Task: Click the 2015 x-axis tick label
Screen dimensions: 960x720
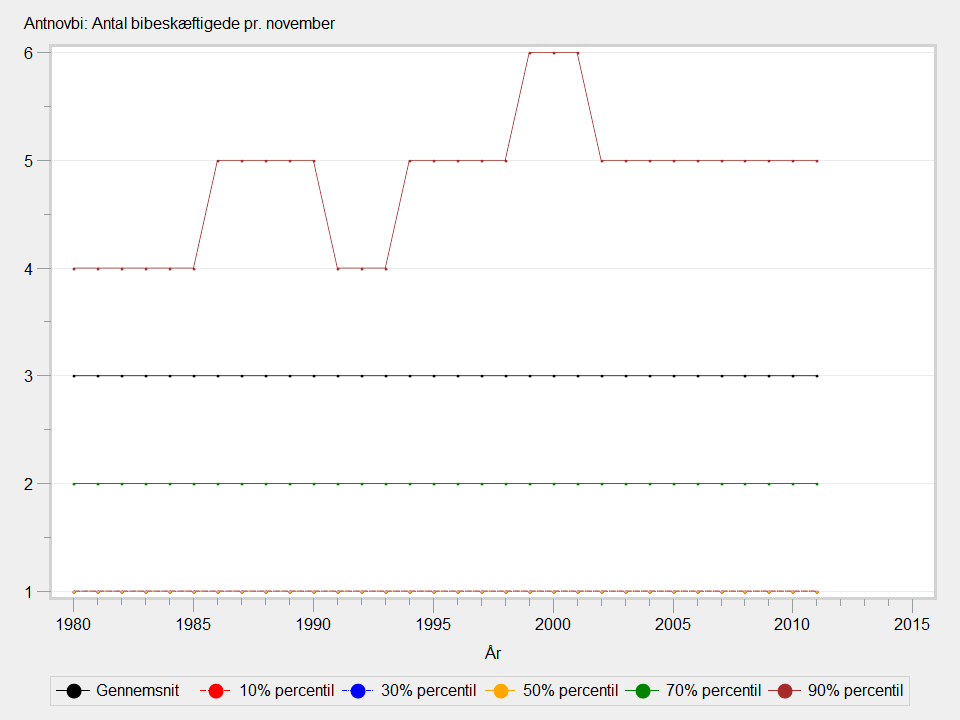Action: point(912,624)
